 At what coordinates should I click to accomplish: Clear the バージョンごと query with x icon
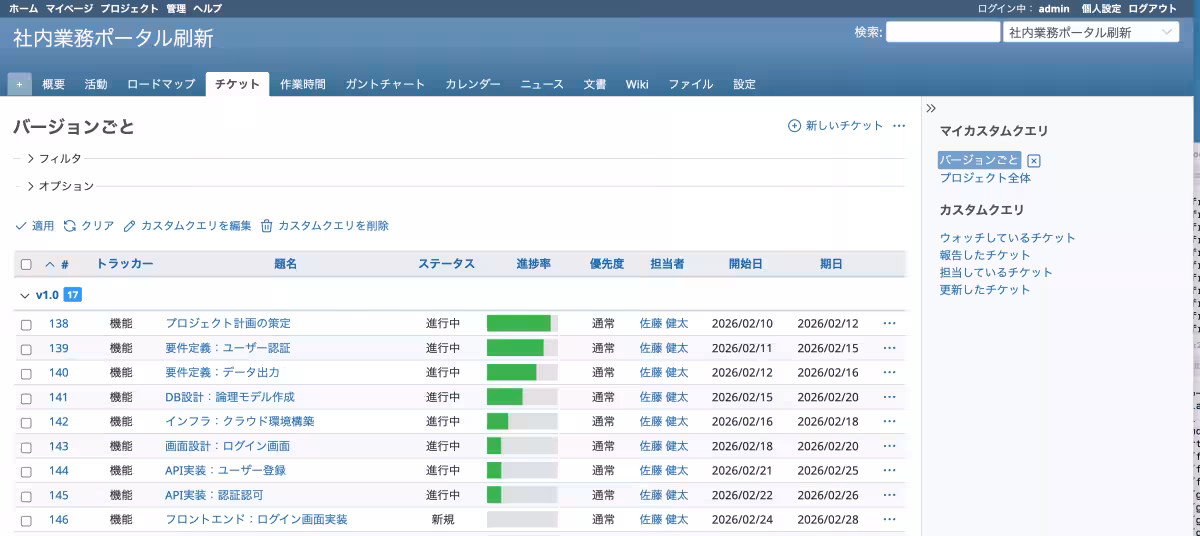point(1034,161)
